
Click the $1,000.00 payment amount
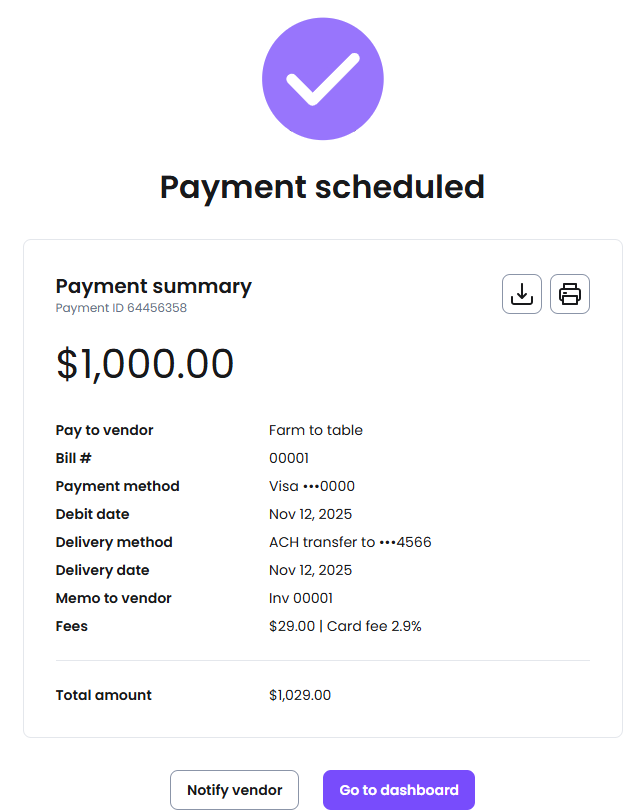coord(145,364)
